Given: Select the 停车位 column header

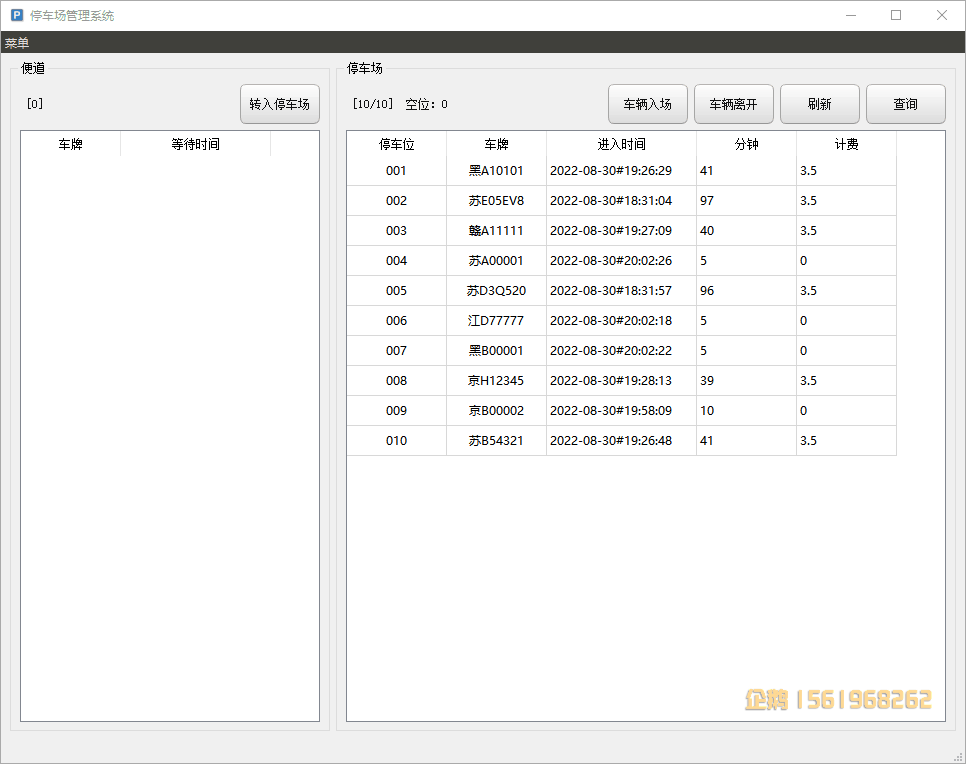Looking at the screenshot, I should pos(396,144).
